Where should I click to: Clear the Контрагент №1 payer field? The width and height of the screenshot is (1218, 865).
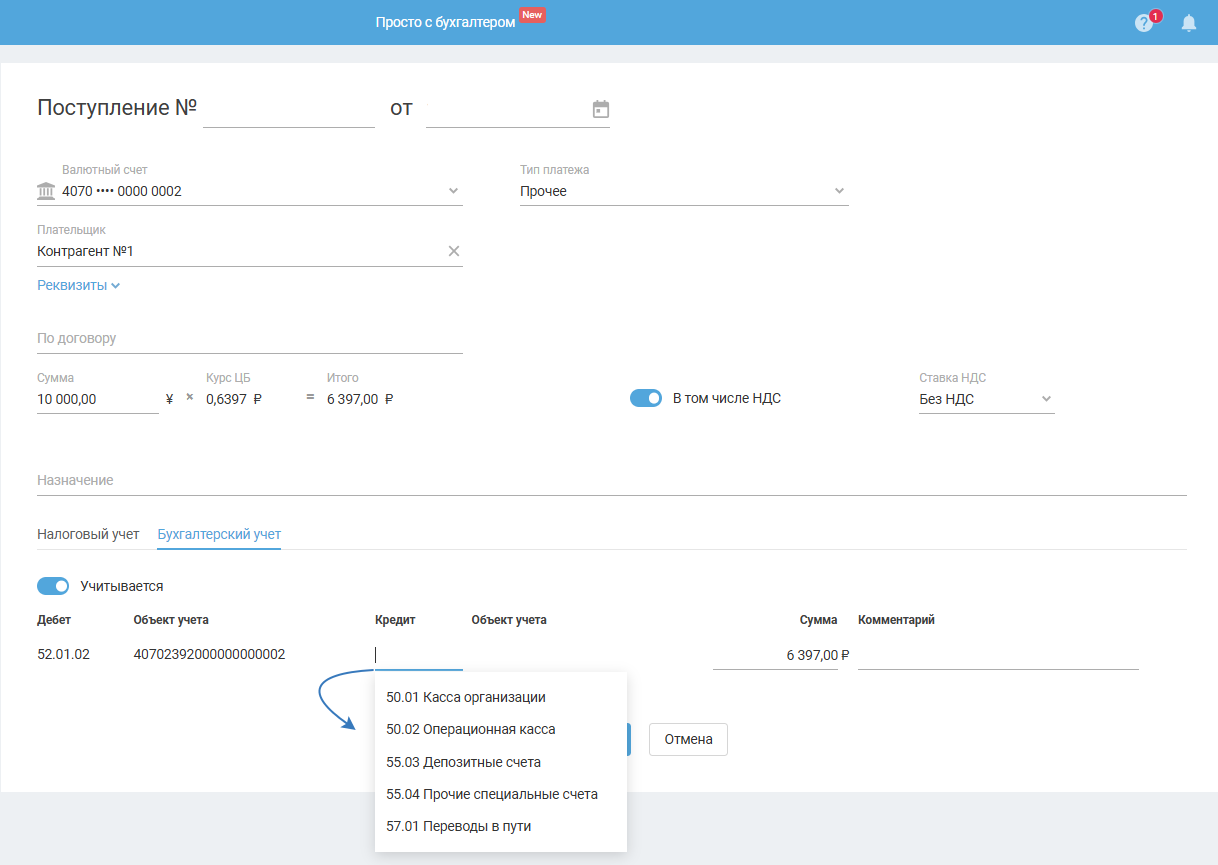pos(454,251)
